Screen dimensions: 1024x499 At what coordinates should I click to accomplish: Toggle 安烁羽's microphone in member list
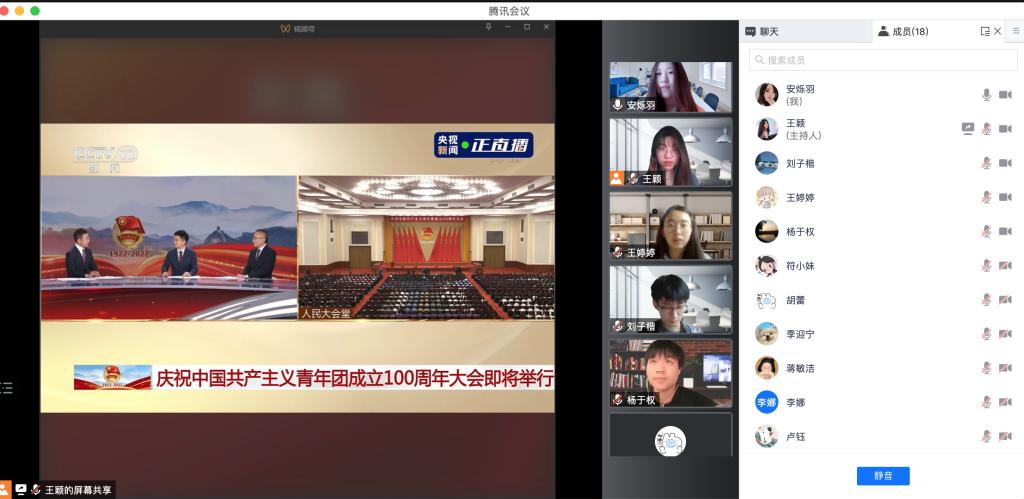tap(986, 95)
